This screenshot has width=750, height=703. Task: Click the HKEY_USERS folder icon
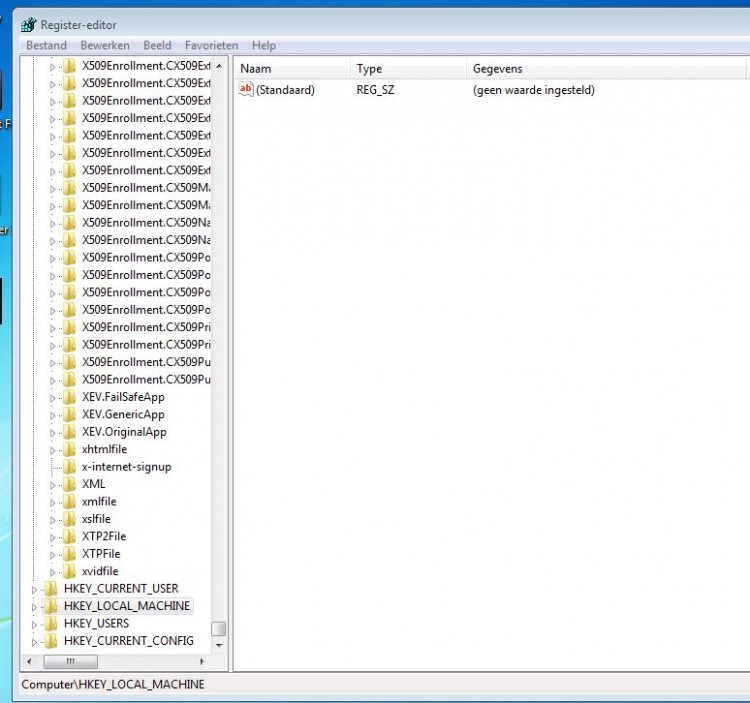point(51,623)
